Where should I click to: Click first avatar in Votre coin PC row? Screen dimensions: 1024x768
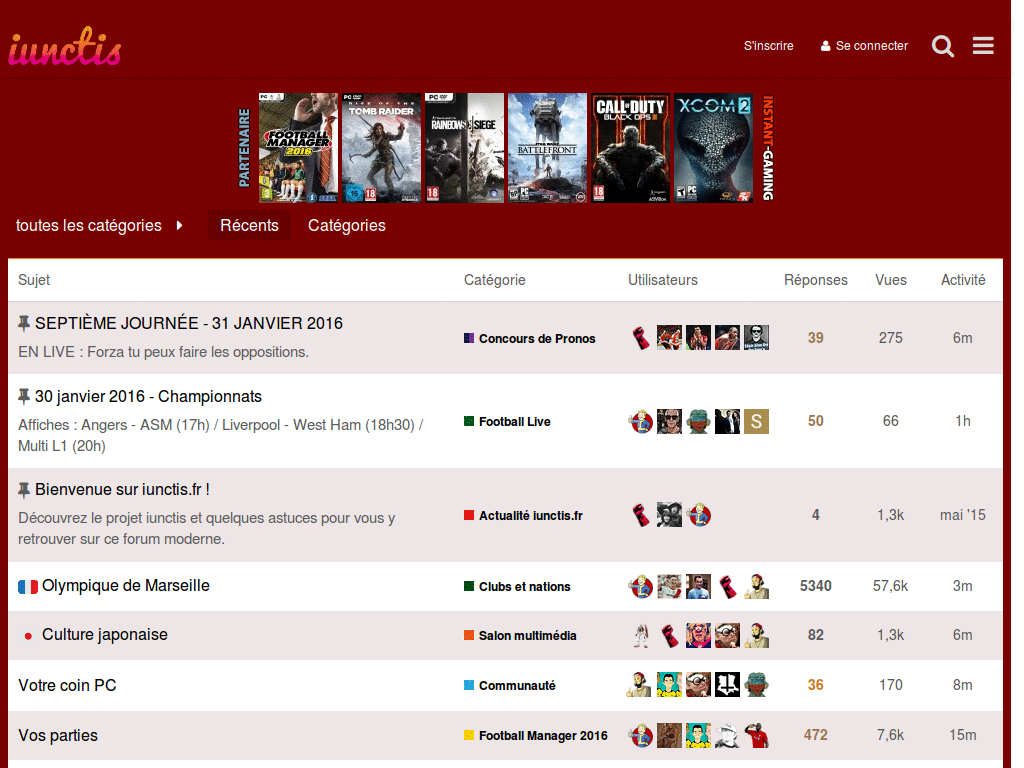point(639,684)
